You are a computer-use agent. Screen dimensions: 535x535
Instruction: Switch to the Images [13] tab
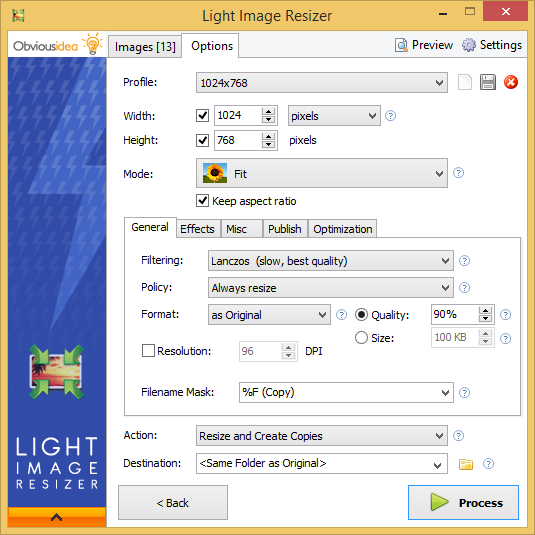pyautogui.click(x=145, y=46)
